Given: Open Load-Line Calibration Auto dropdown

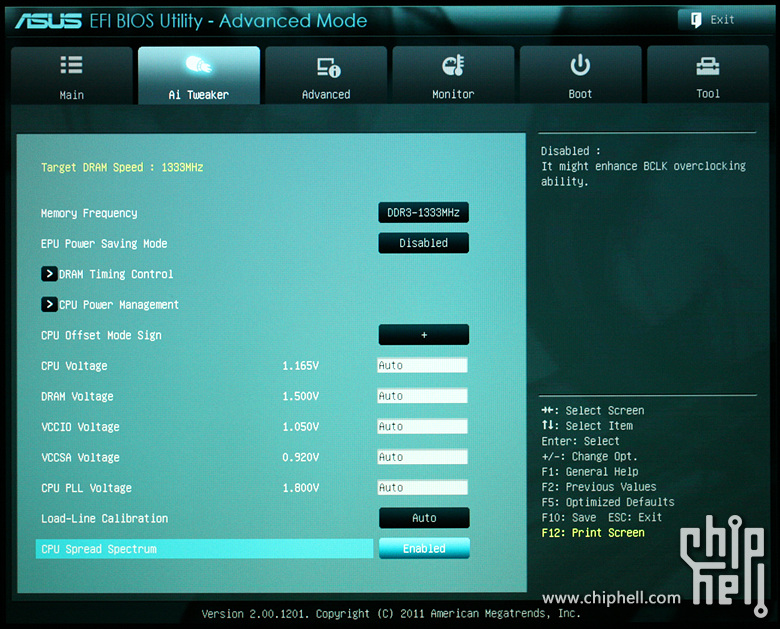Looking at the screenshot, I should click(x=424, y=518).
